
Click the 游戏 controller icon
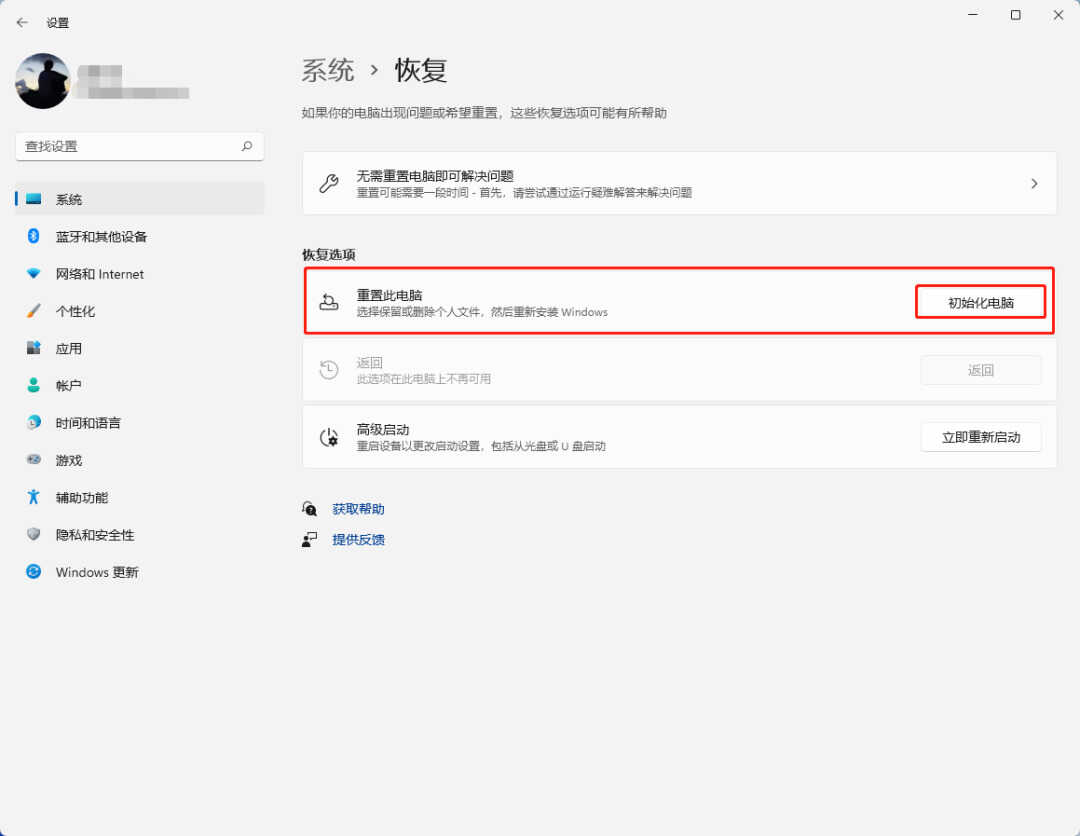point(33,459)
